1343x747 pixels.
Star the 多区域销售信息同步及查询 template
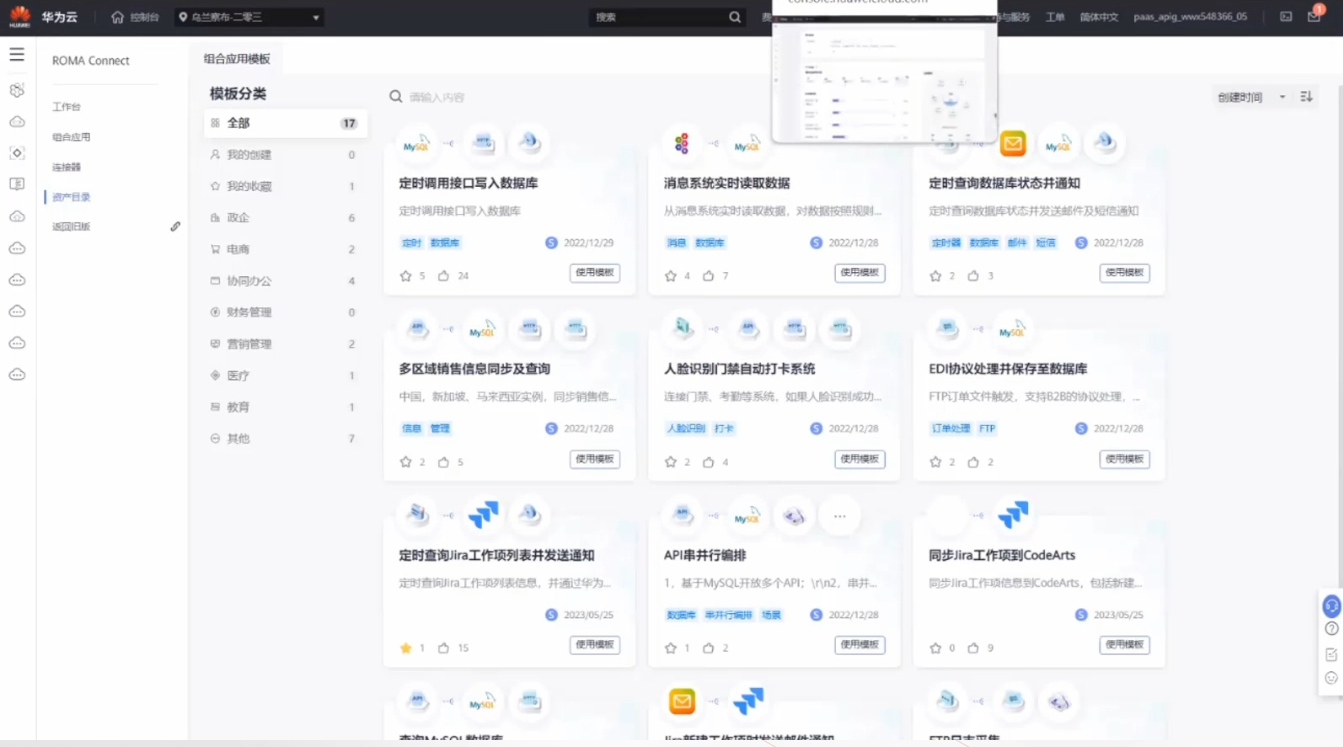coord(406,462)
